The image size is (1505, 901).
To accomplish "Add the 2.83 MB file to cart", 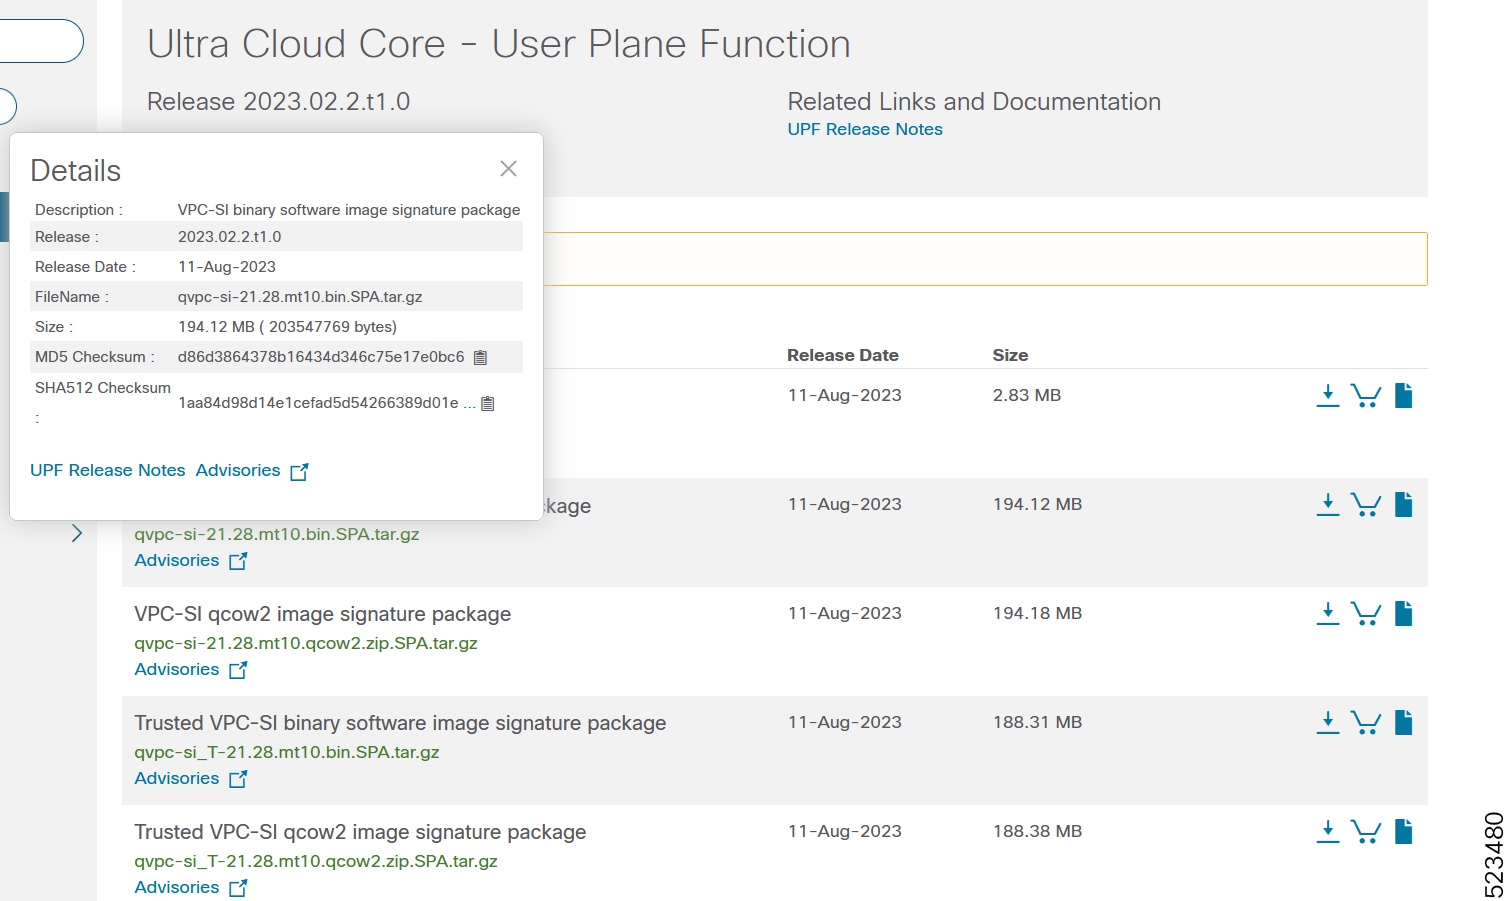I will coord(1366,396).
